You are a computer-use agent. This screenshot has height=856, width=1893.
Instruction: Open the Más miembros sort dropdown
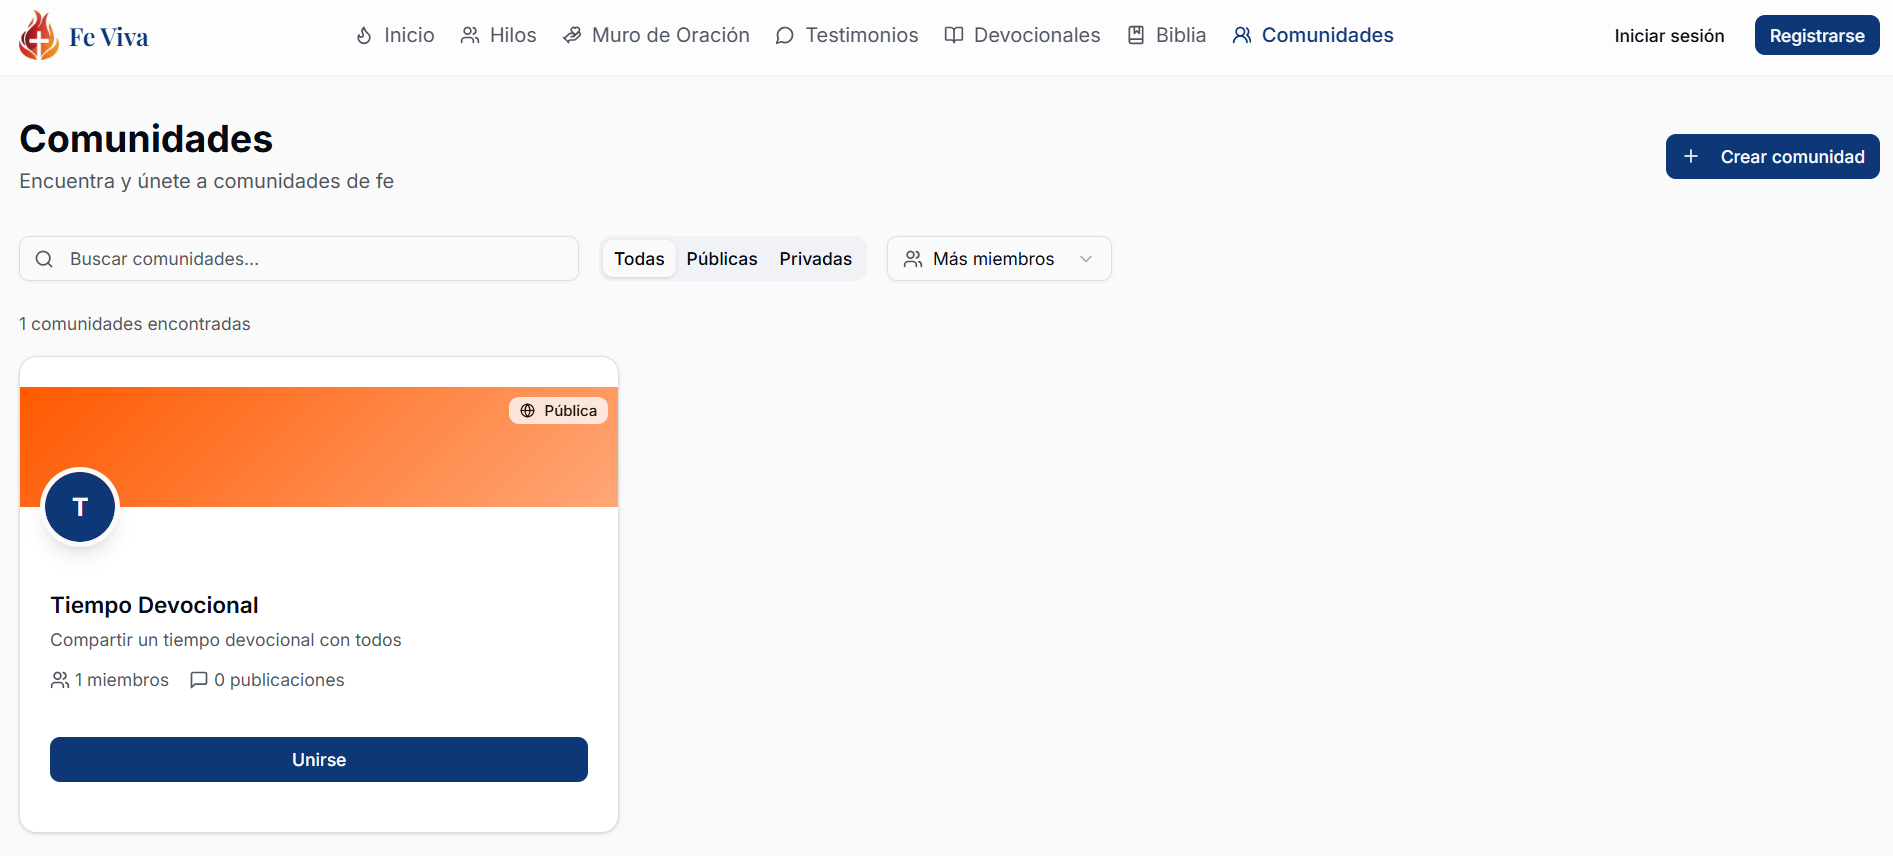coord(999,259)
